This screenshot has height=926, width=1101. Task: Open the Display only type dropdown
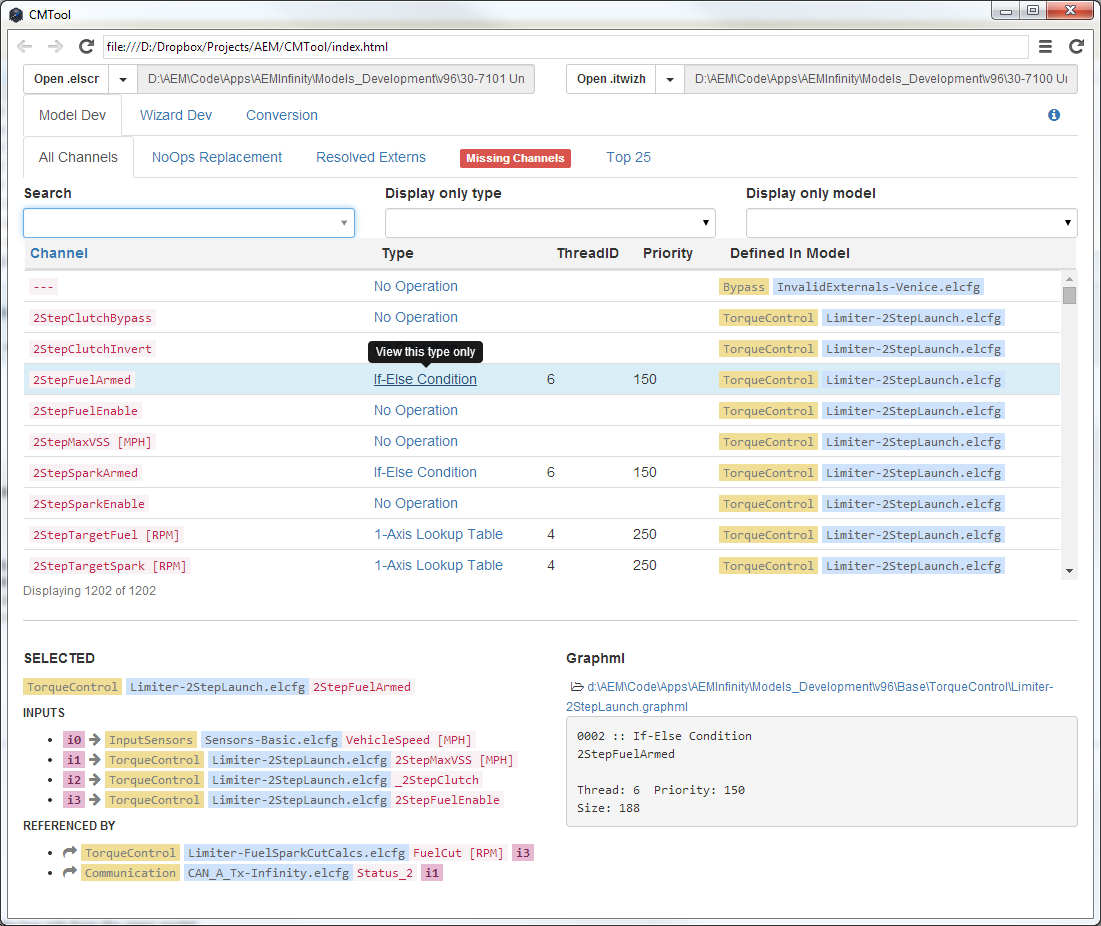coord(550,223)
